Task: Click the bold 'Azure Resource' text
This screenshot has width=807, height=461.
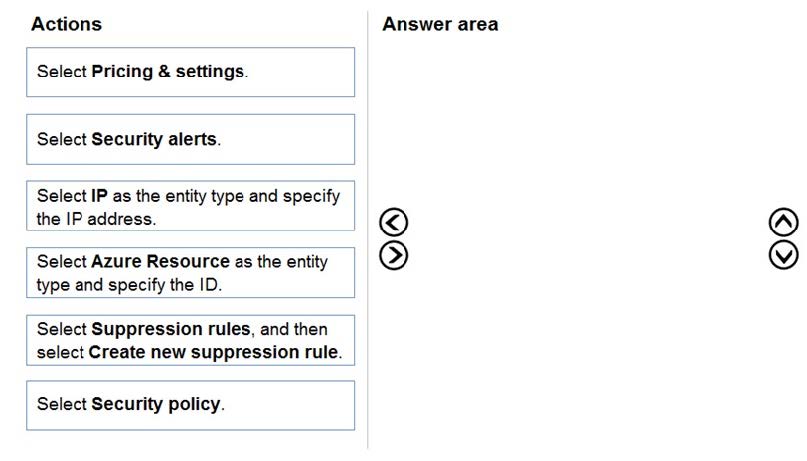Action: (x=160, y=261)
